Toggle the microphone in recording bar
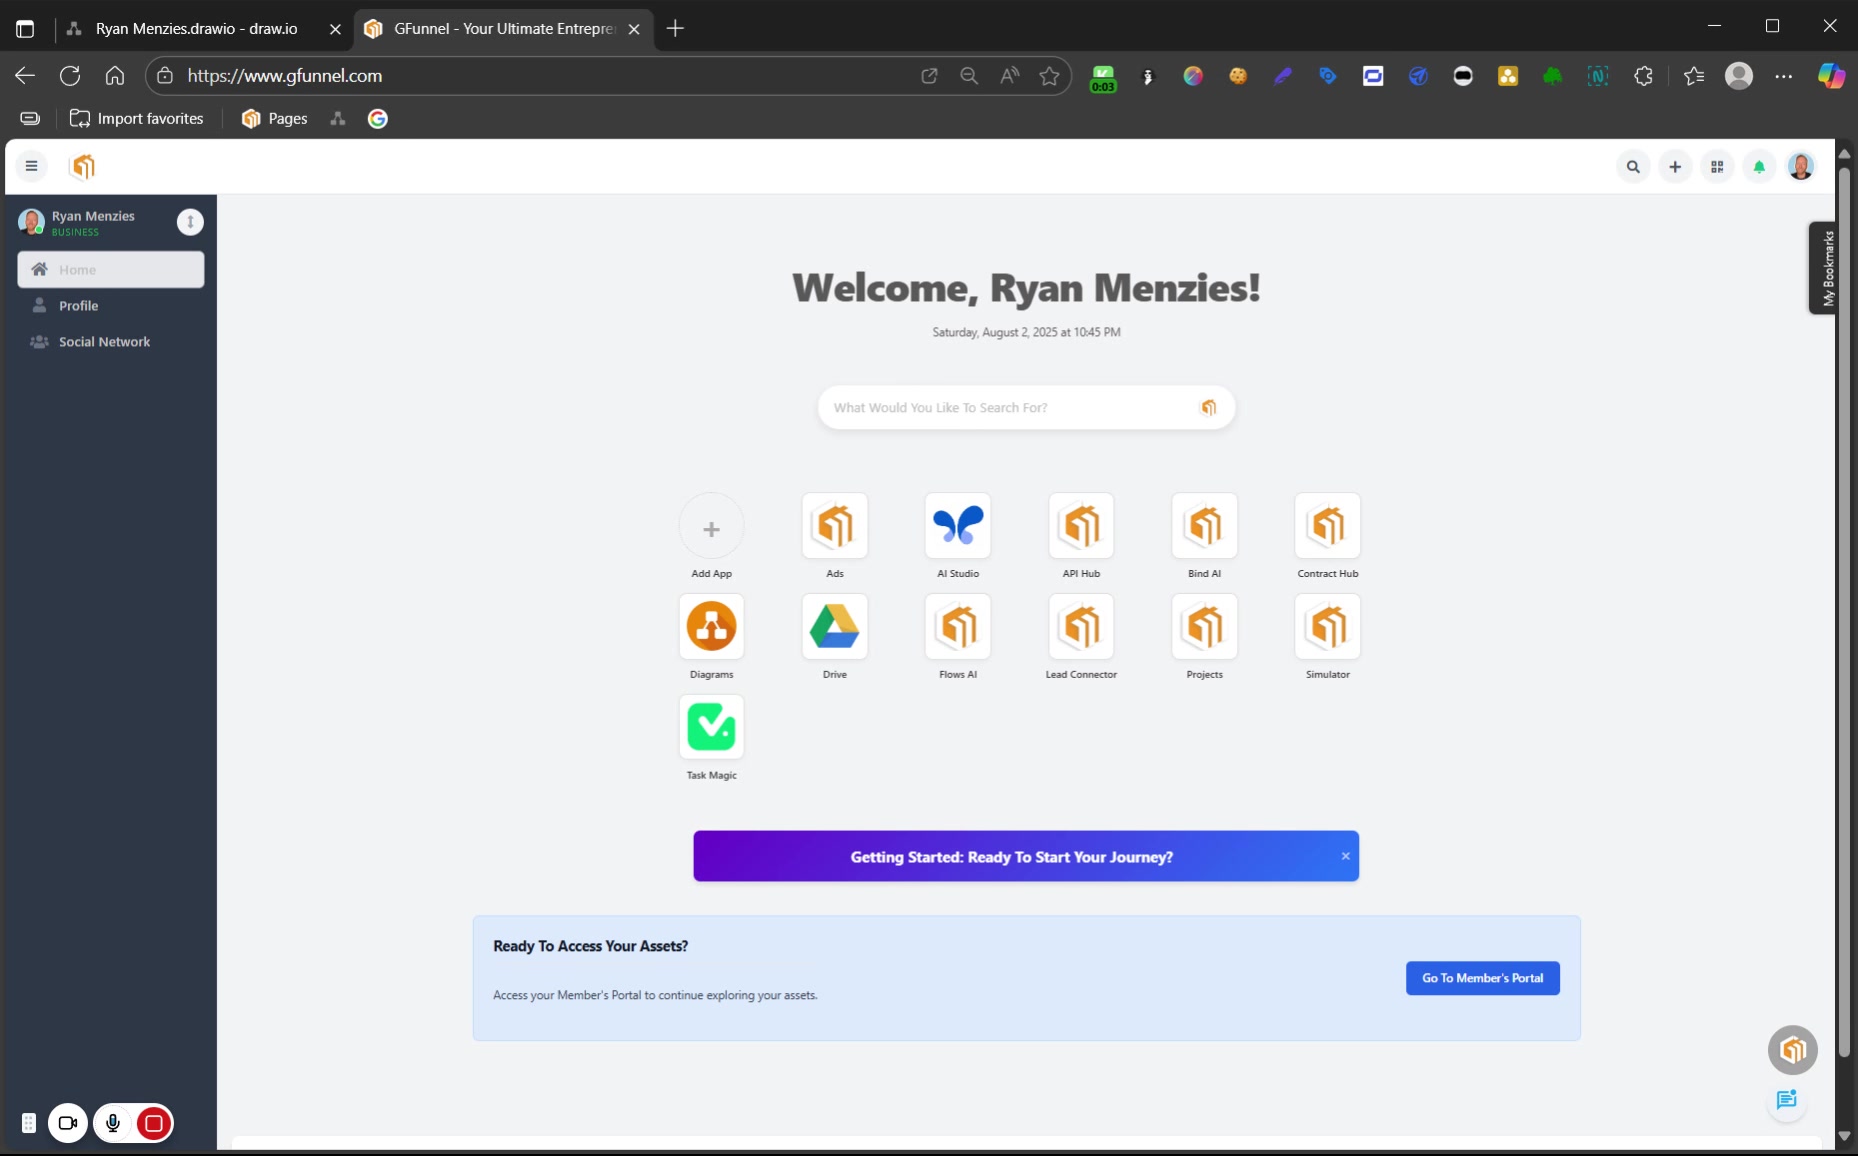 (113, 1123)
